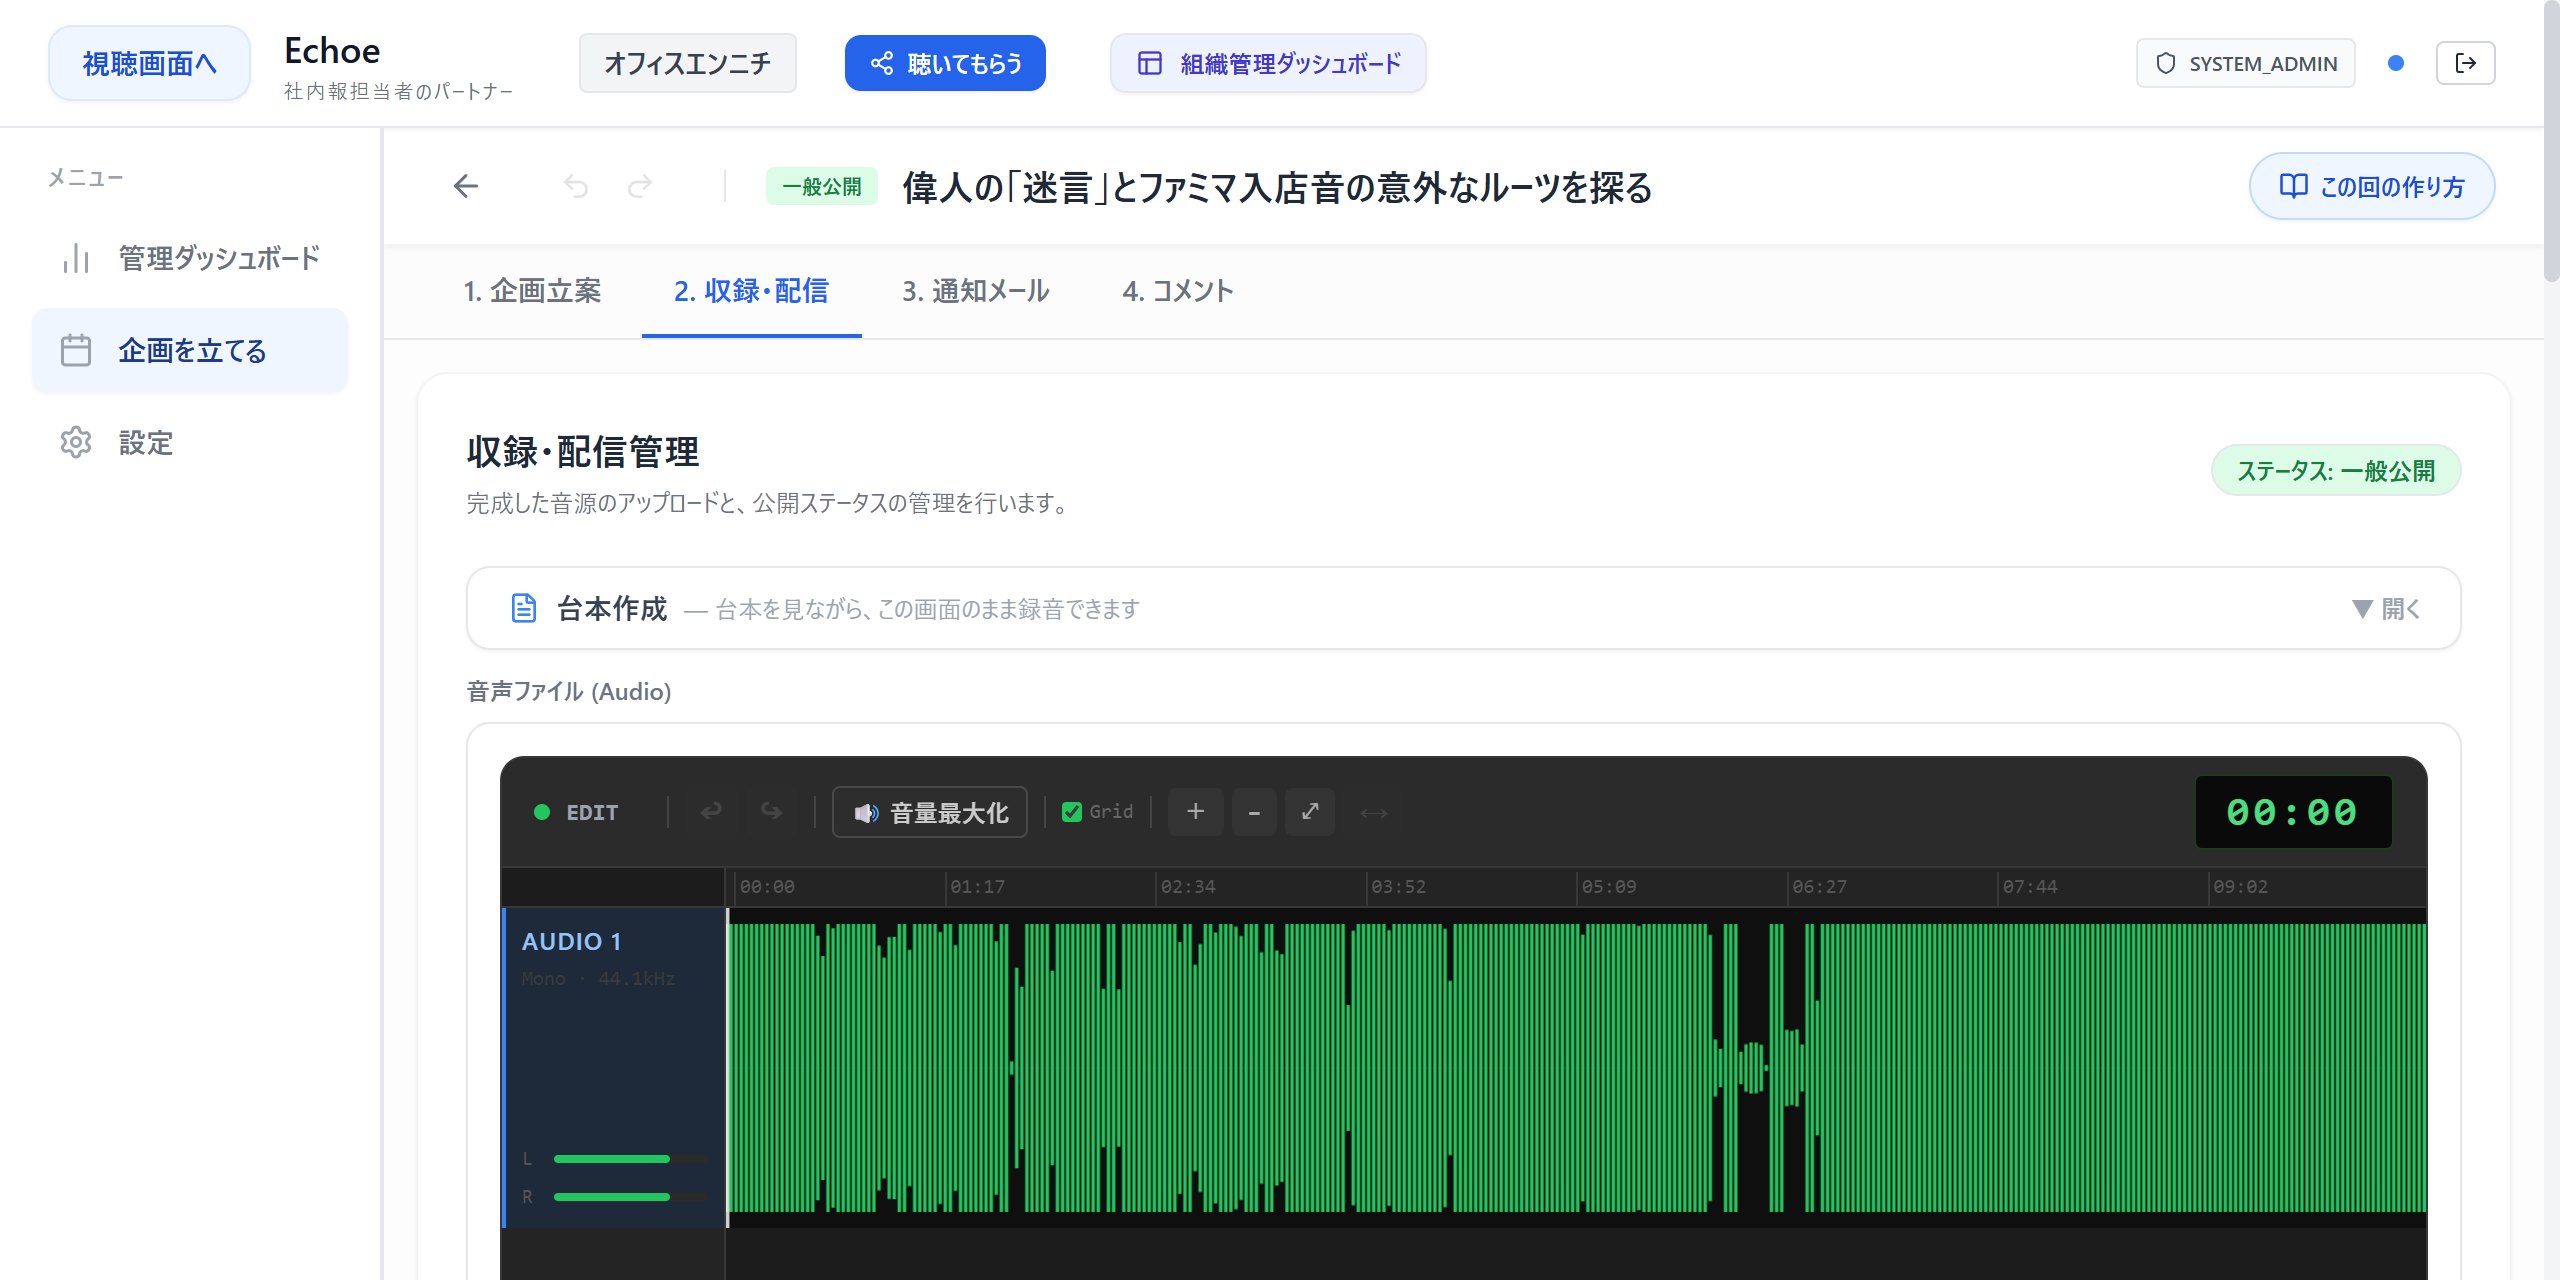This screenshot has height=1280, width=2560.
Task: Open the 3. 通知メール tab
Action: tap(976, 291)
